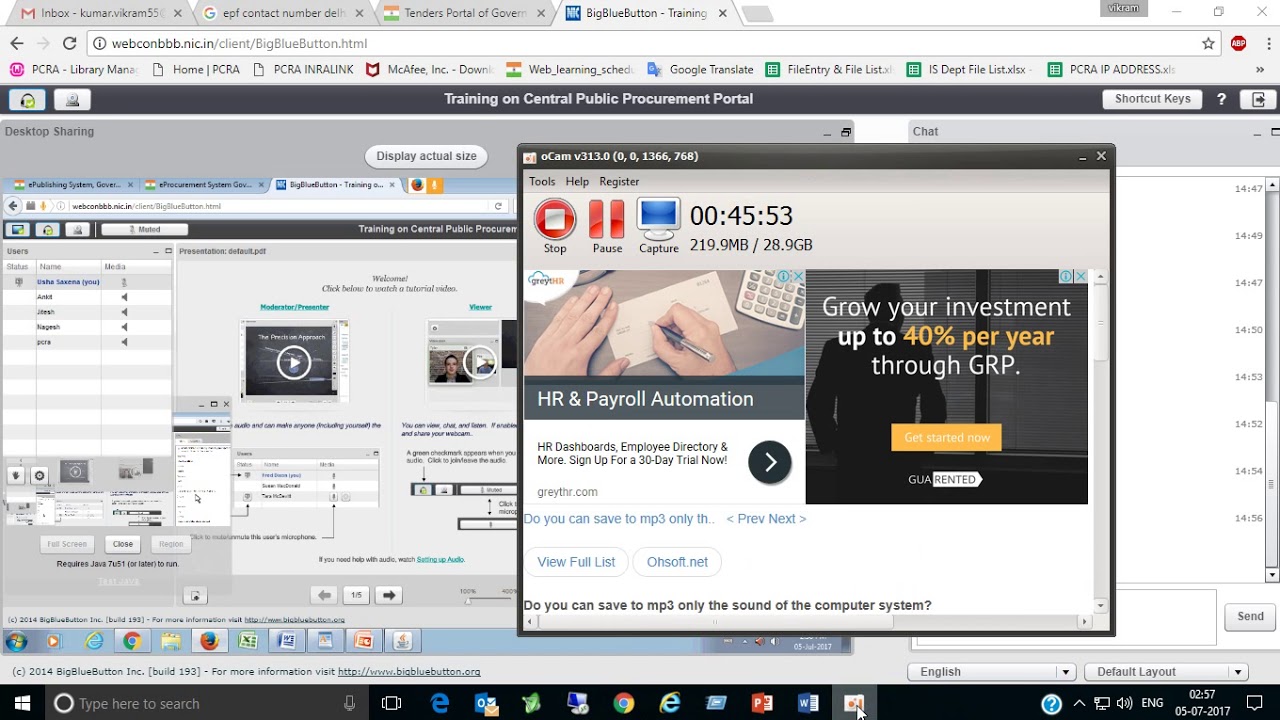Open Internet Explorer from taskbar

pos(670,704)
